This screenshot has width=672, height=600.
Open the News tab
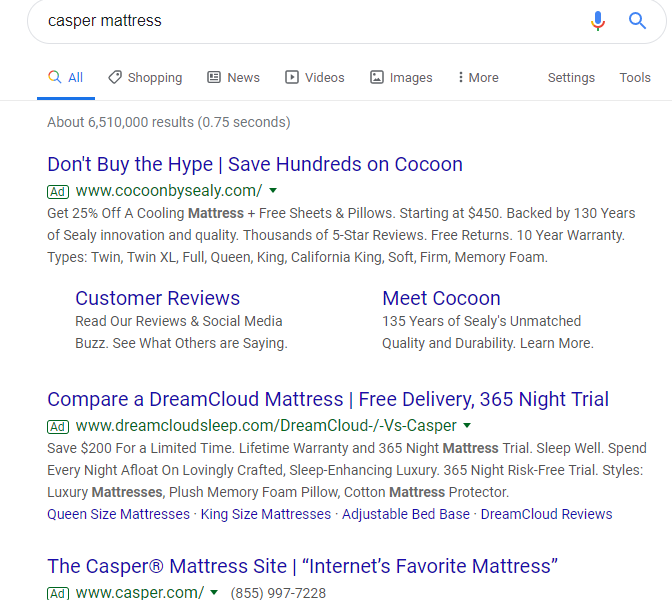(x=234, y=78)
